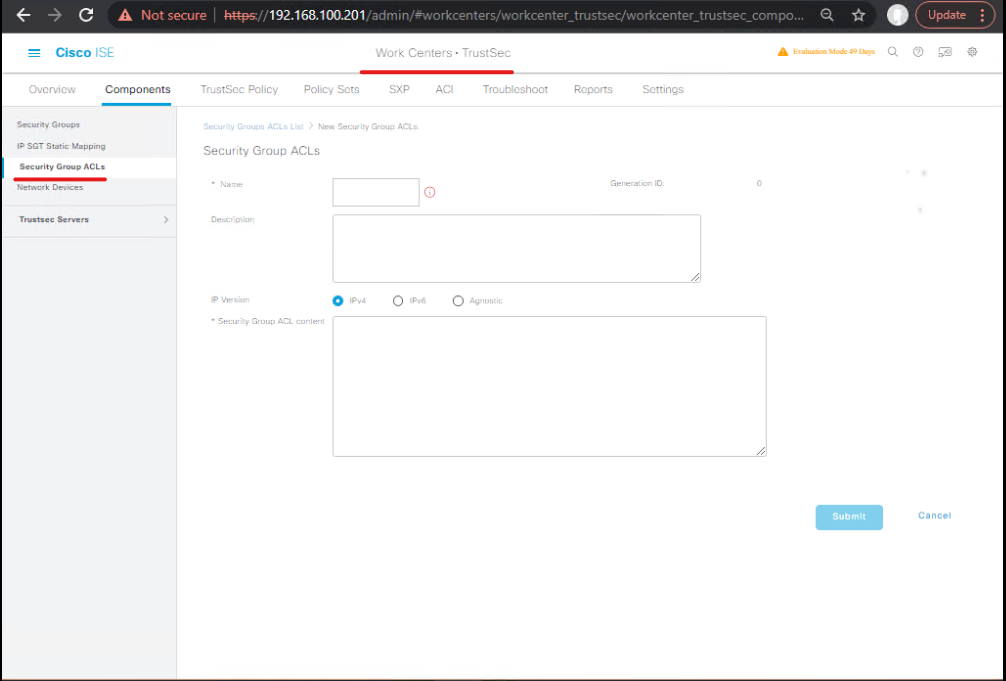Reload the page in the browser
Screen dimensions: 1006x681
86,15
